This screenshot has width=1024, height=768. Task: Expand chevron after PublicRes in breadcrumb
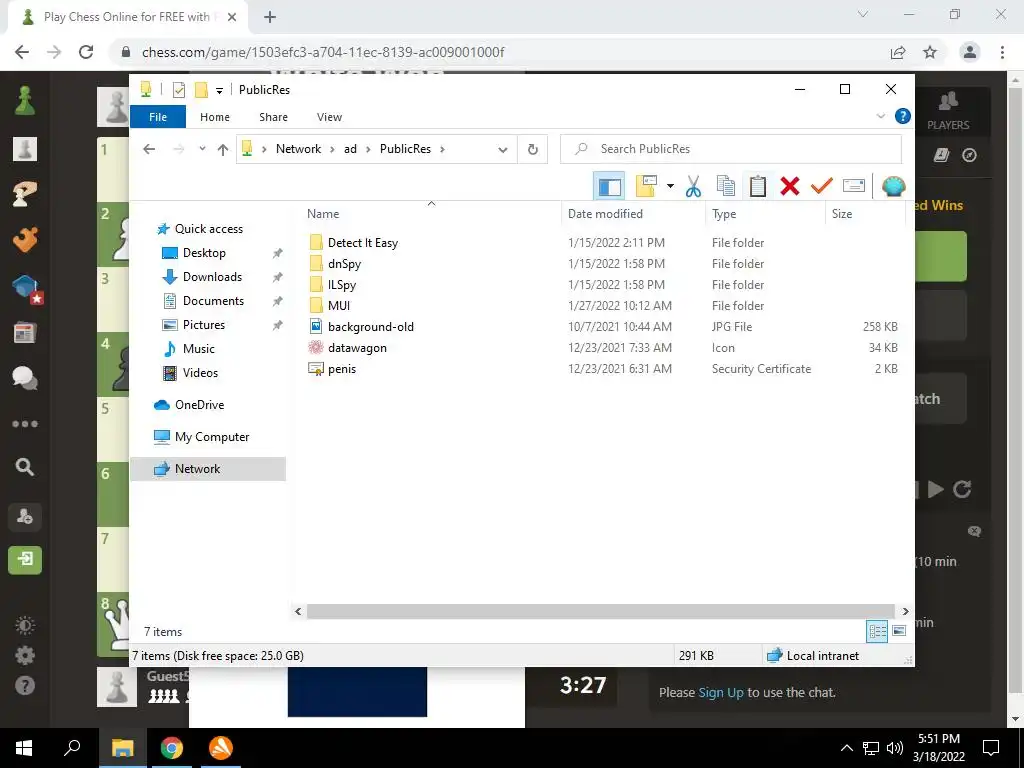click(442, 149)
